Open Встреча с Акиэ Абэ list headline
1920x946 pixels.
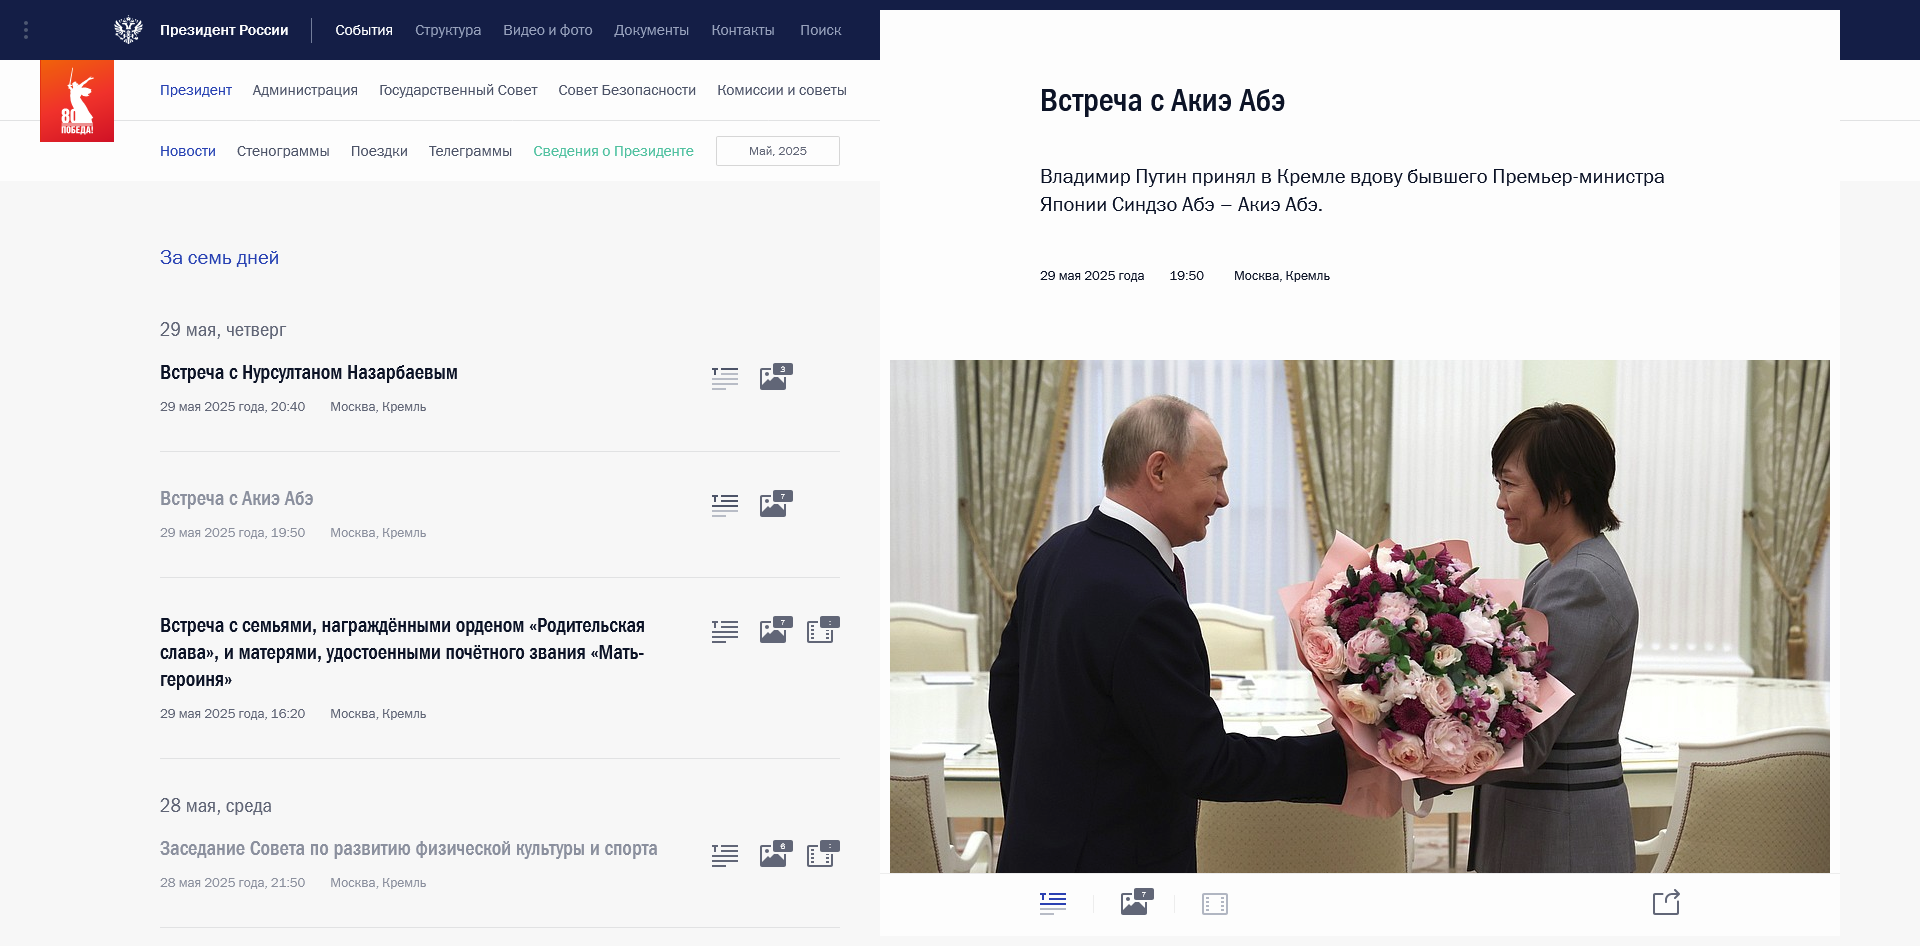(237, 499)
